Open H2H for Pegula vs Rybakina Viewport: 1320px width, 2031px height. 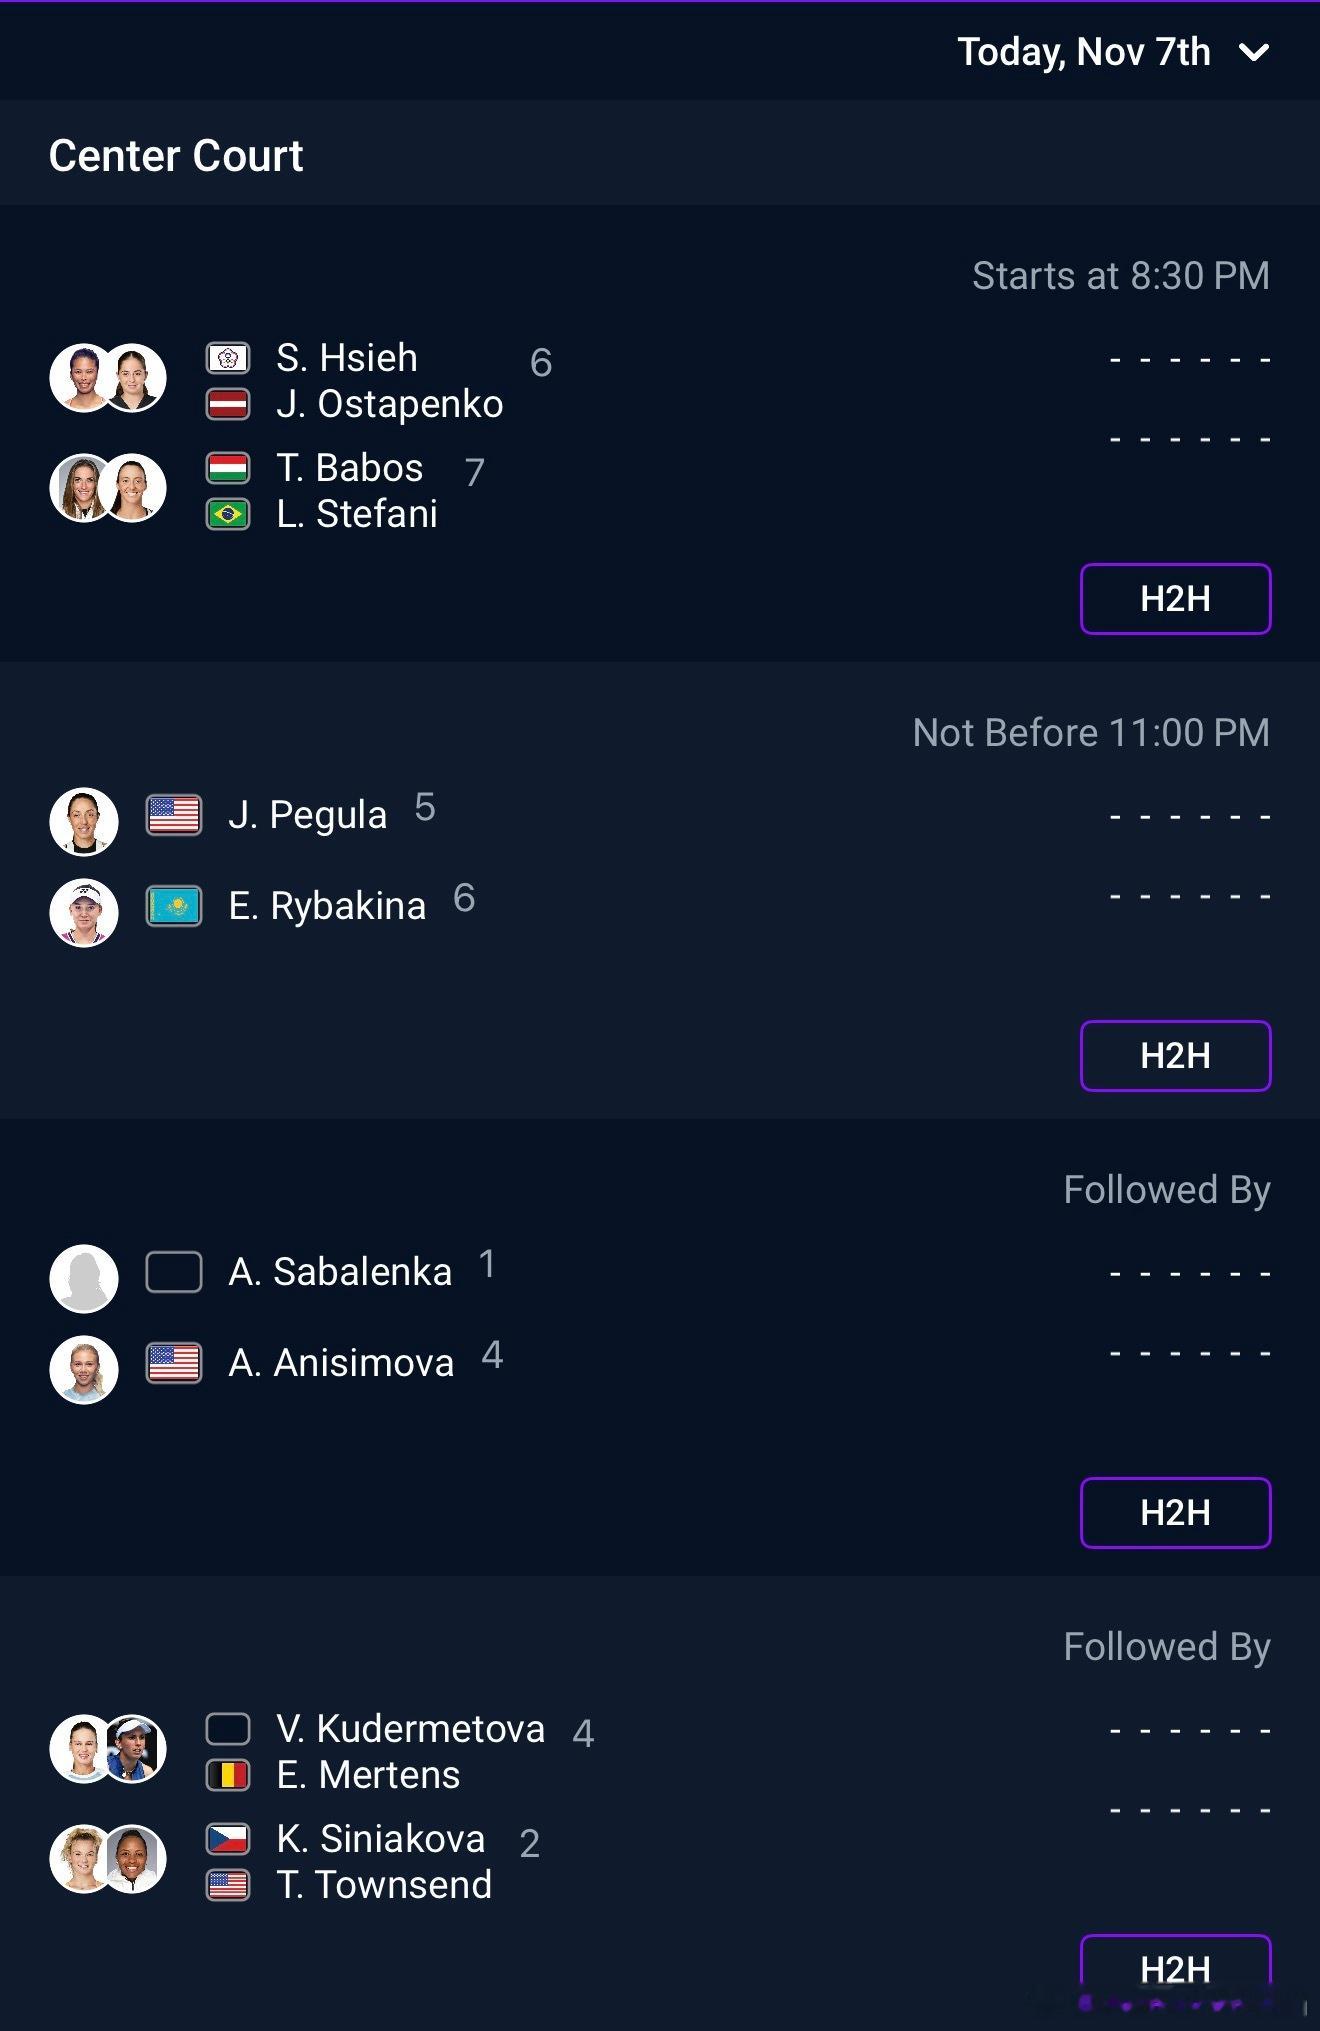[x=1175, y=1056]
